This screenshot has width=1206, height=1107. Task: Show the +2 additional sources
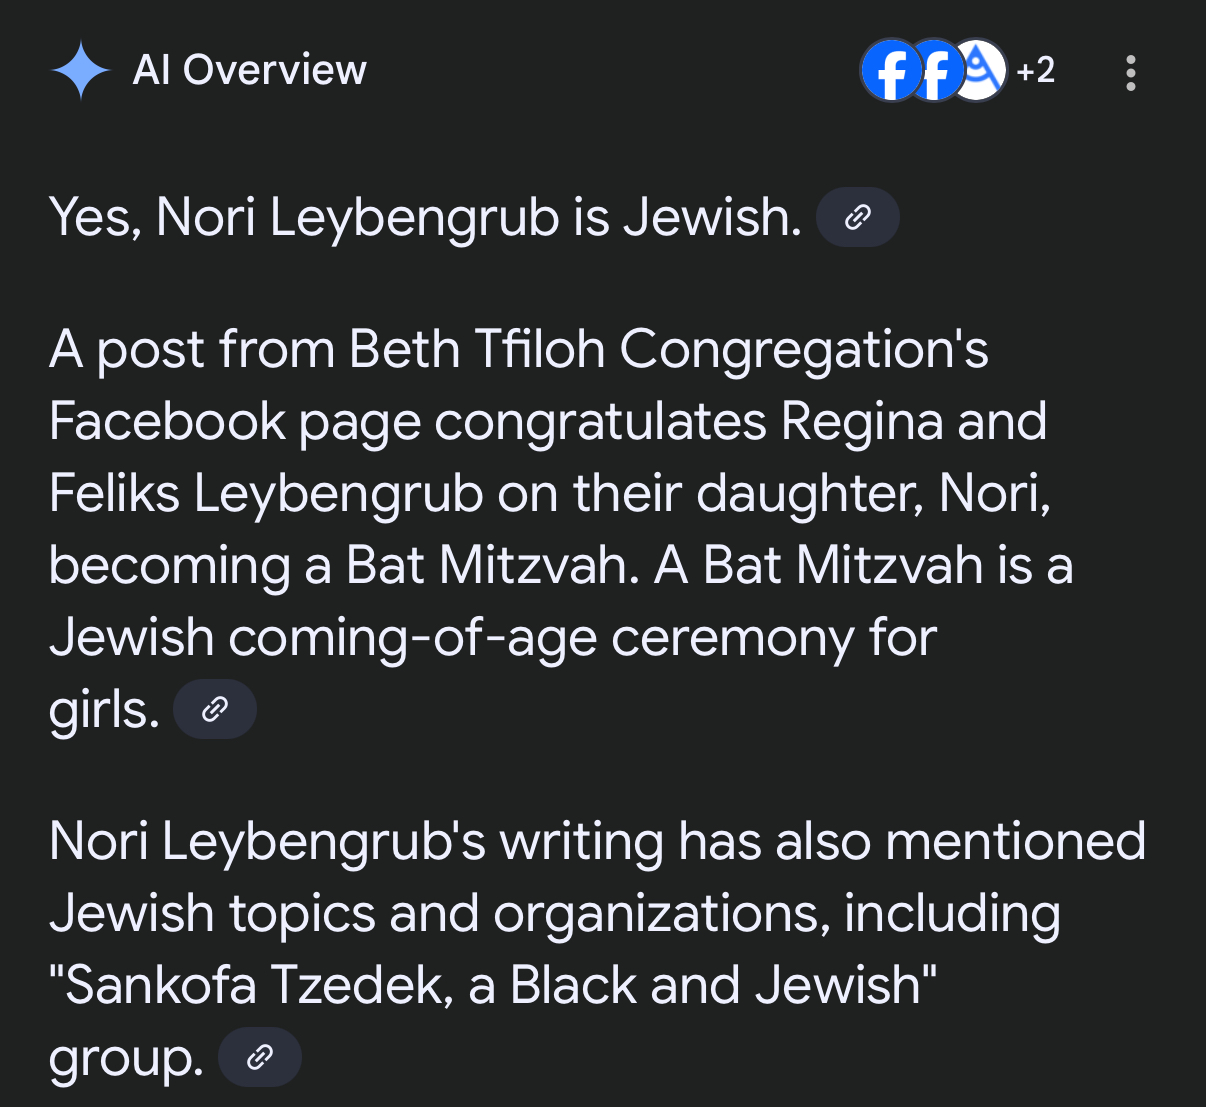click(1036, 70)
